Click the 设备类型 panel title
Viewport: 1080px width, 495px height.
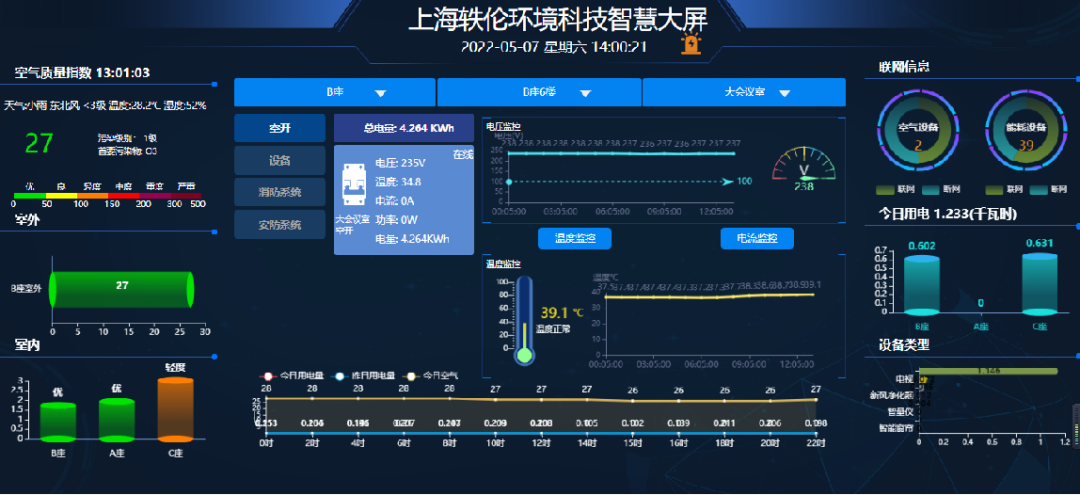pyautogui.click(x=904, y=345)
